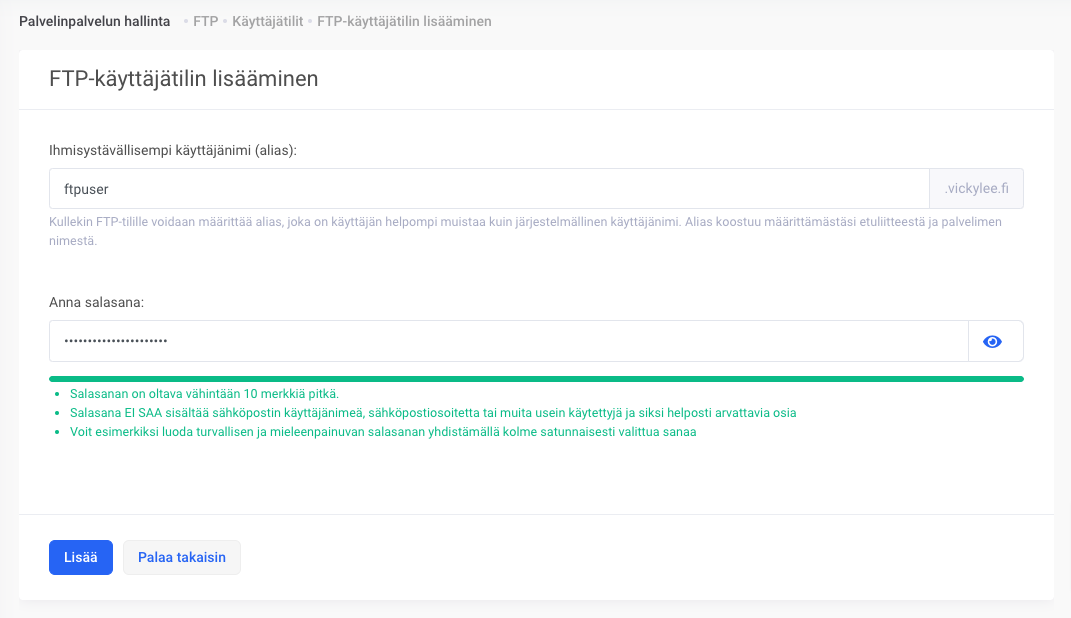The width and height of the screenshot is (1071, 618).
Task: Click the separator dot between FTP and Käyttäjätilit
Action: [x=225, y=21]
